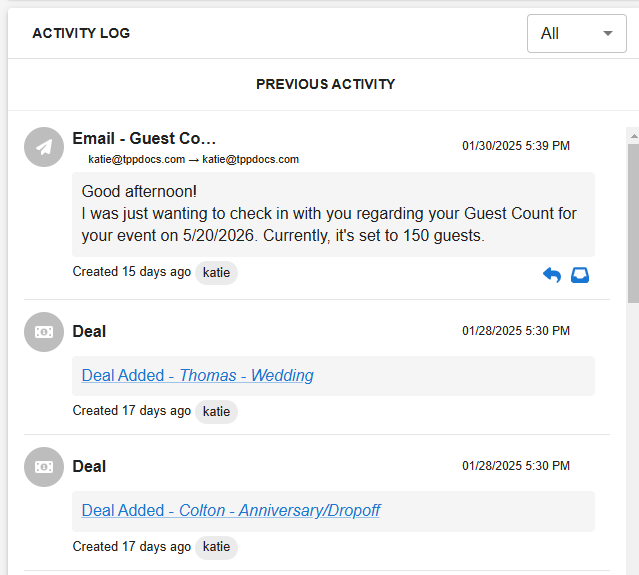Click the 01/30/2025 5:39 PM timestamp
The height and width of the screenshot is (575, 639).
click(516, 146)
